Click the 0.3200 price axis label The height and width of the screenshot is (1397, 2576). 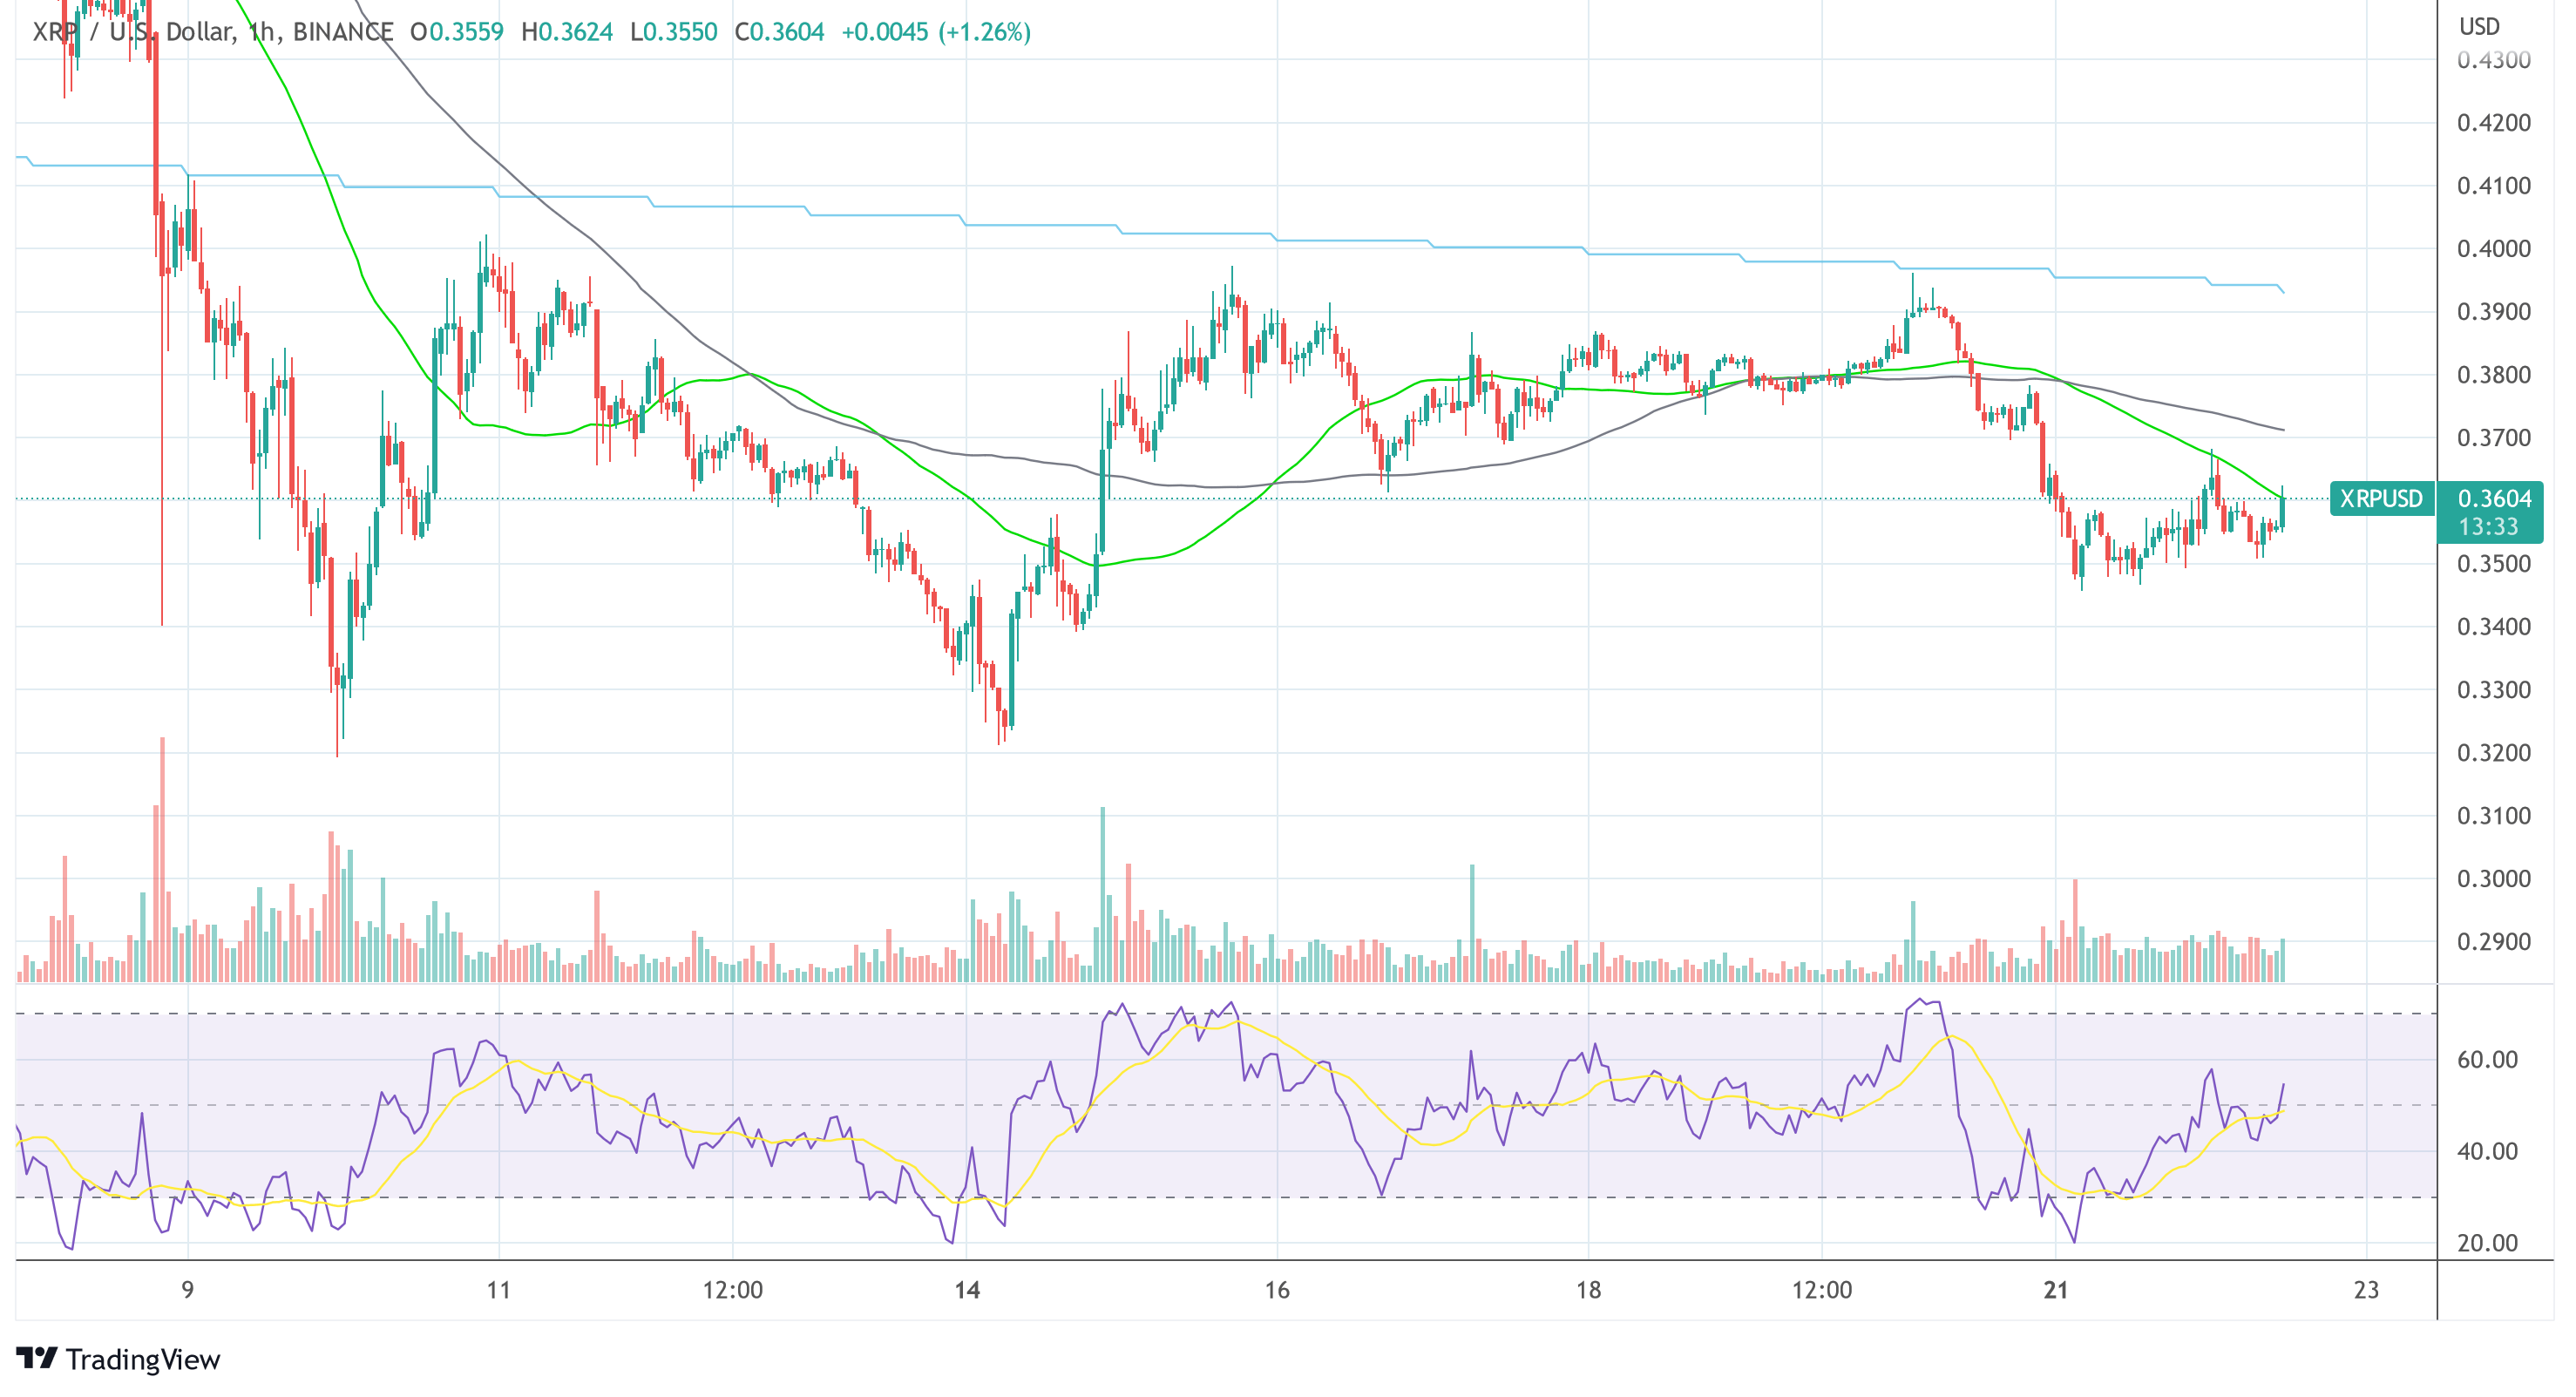point(2494,753)
